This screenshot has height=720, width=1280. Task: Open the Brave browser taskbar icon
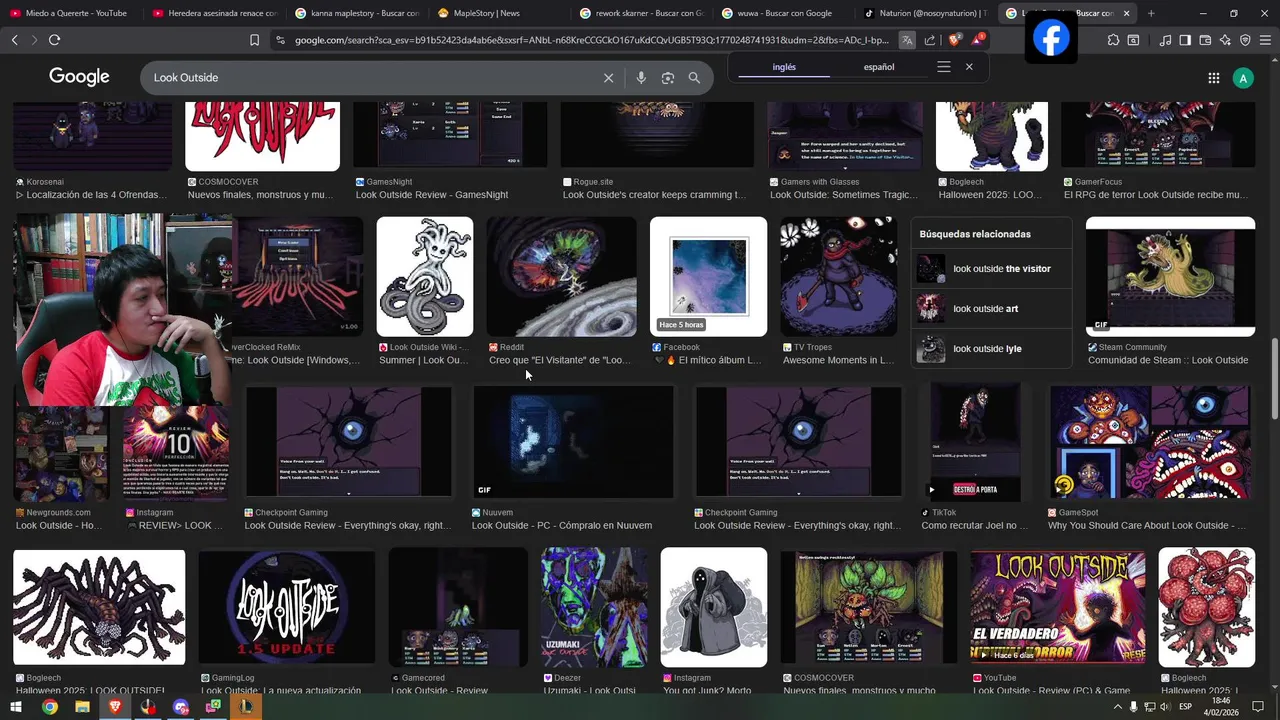pyautogui.click(x=115, y=707)
